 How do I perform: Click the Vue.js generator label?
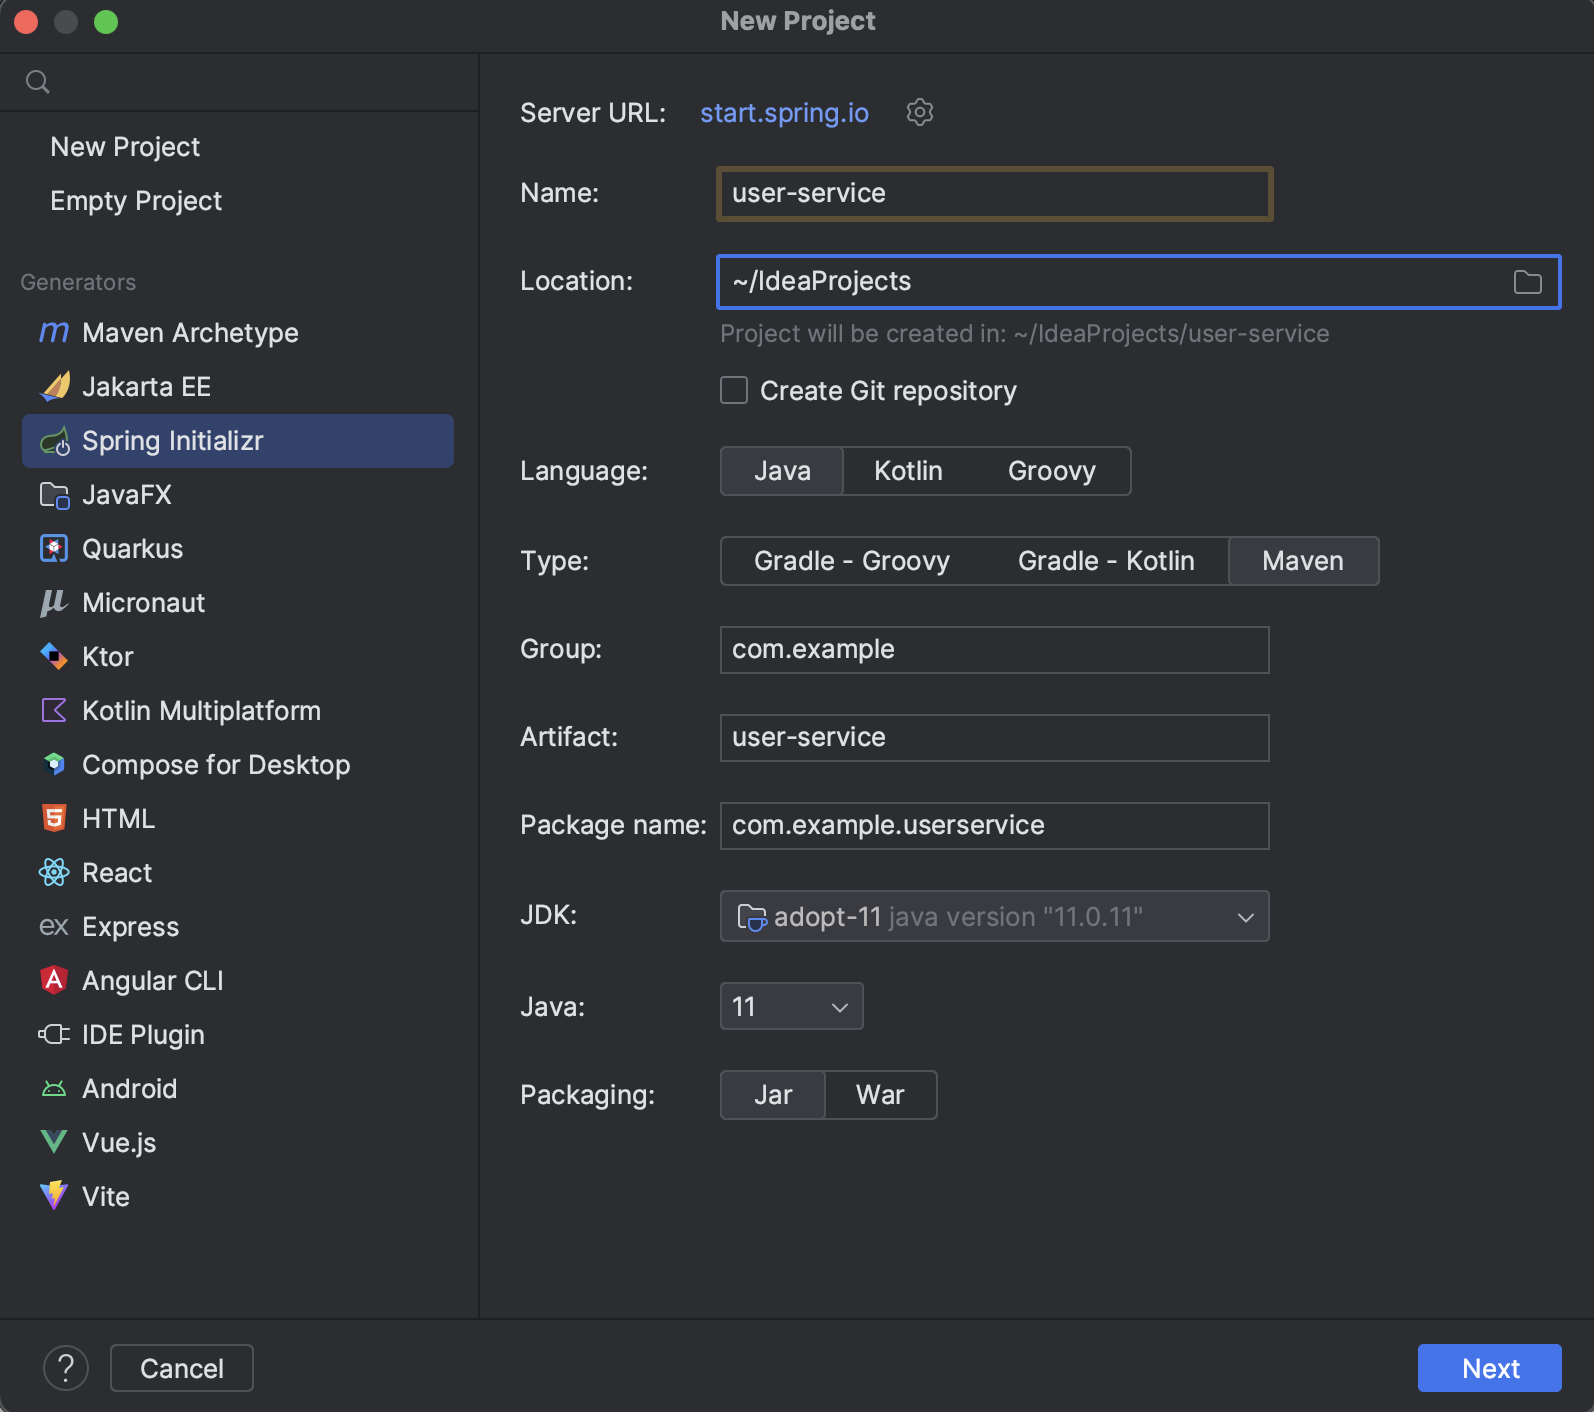(x=119, y=1143)
